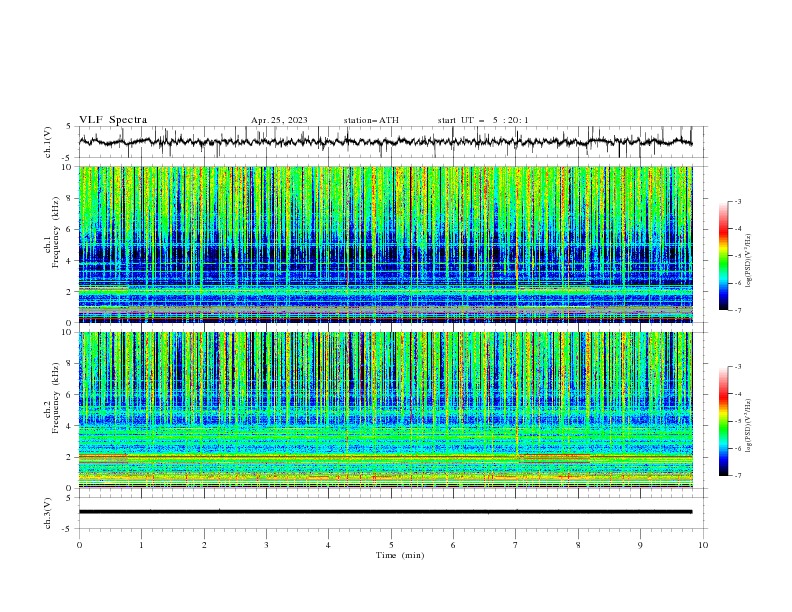Click the "start UT = 5 :20: 1" label

(483, 120)
